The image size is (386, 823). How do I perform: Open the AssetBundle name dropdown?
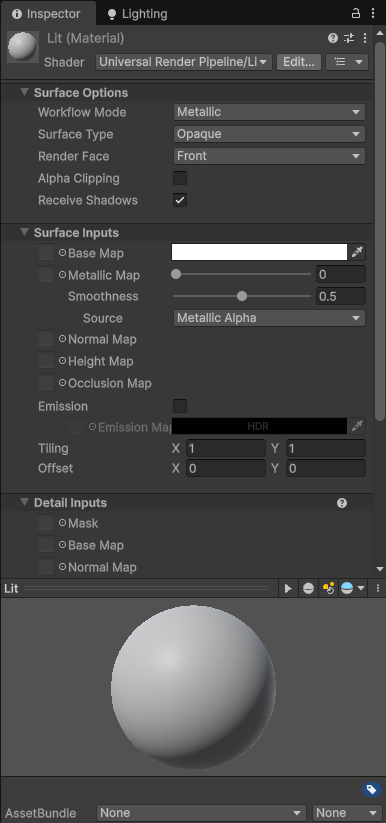point(201,813)
